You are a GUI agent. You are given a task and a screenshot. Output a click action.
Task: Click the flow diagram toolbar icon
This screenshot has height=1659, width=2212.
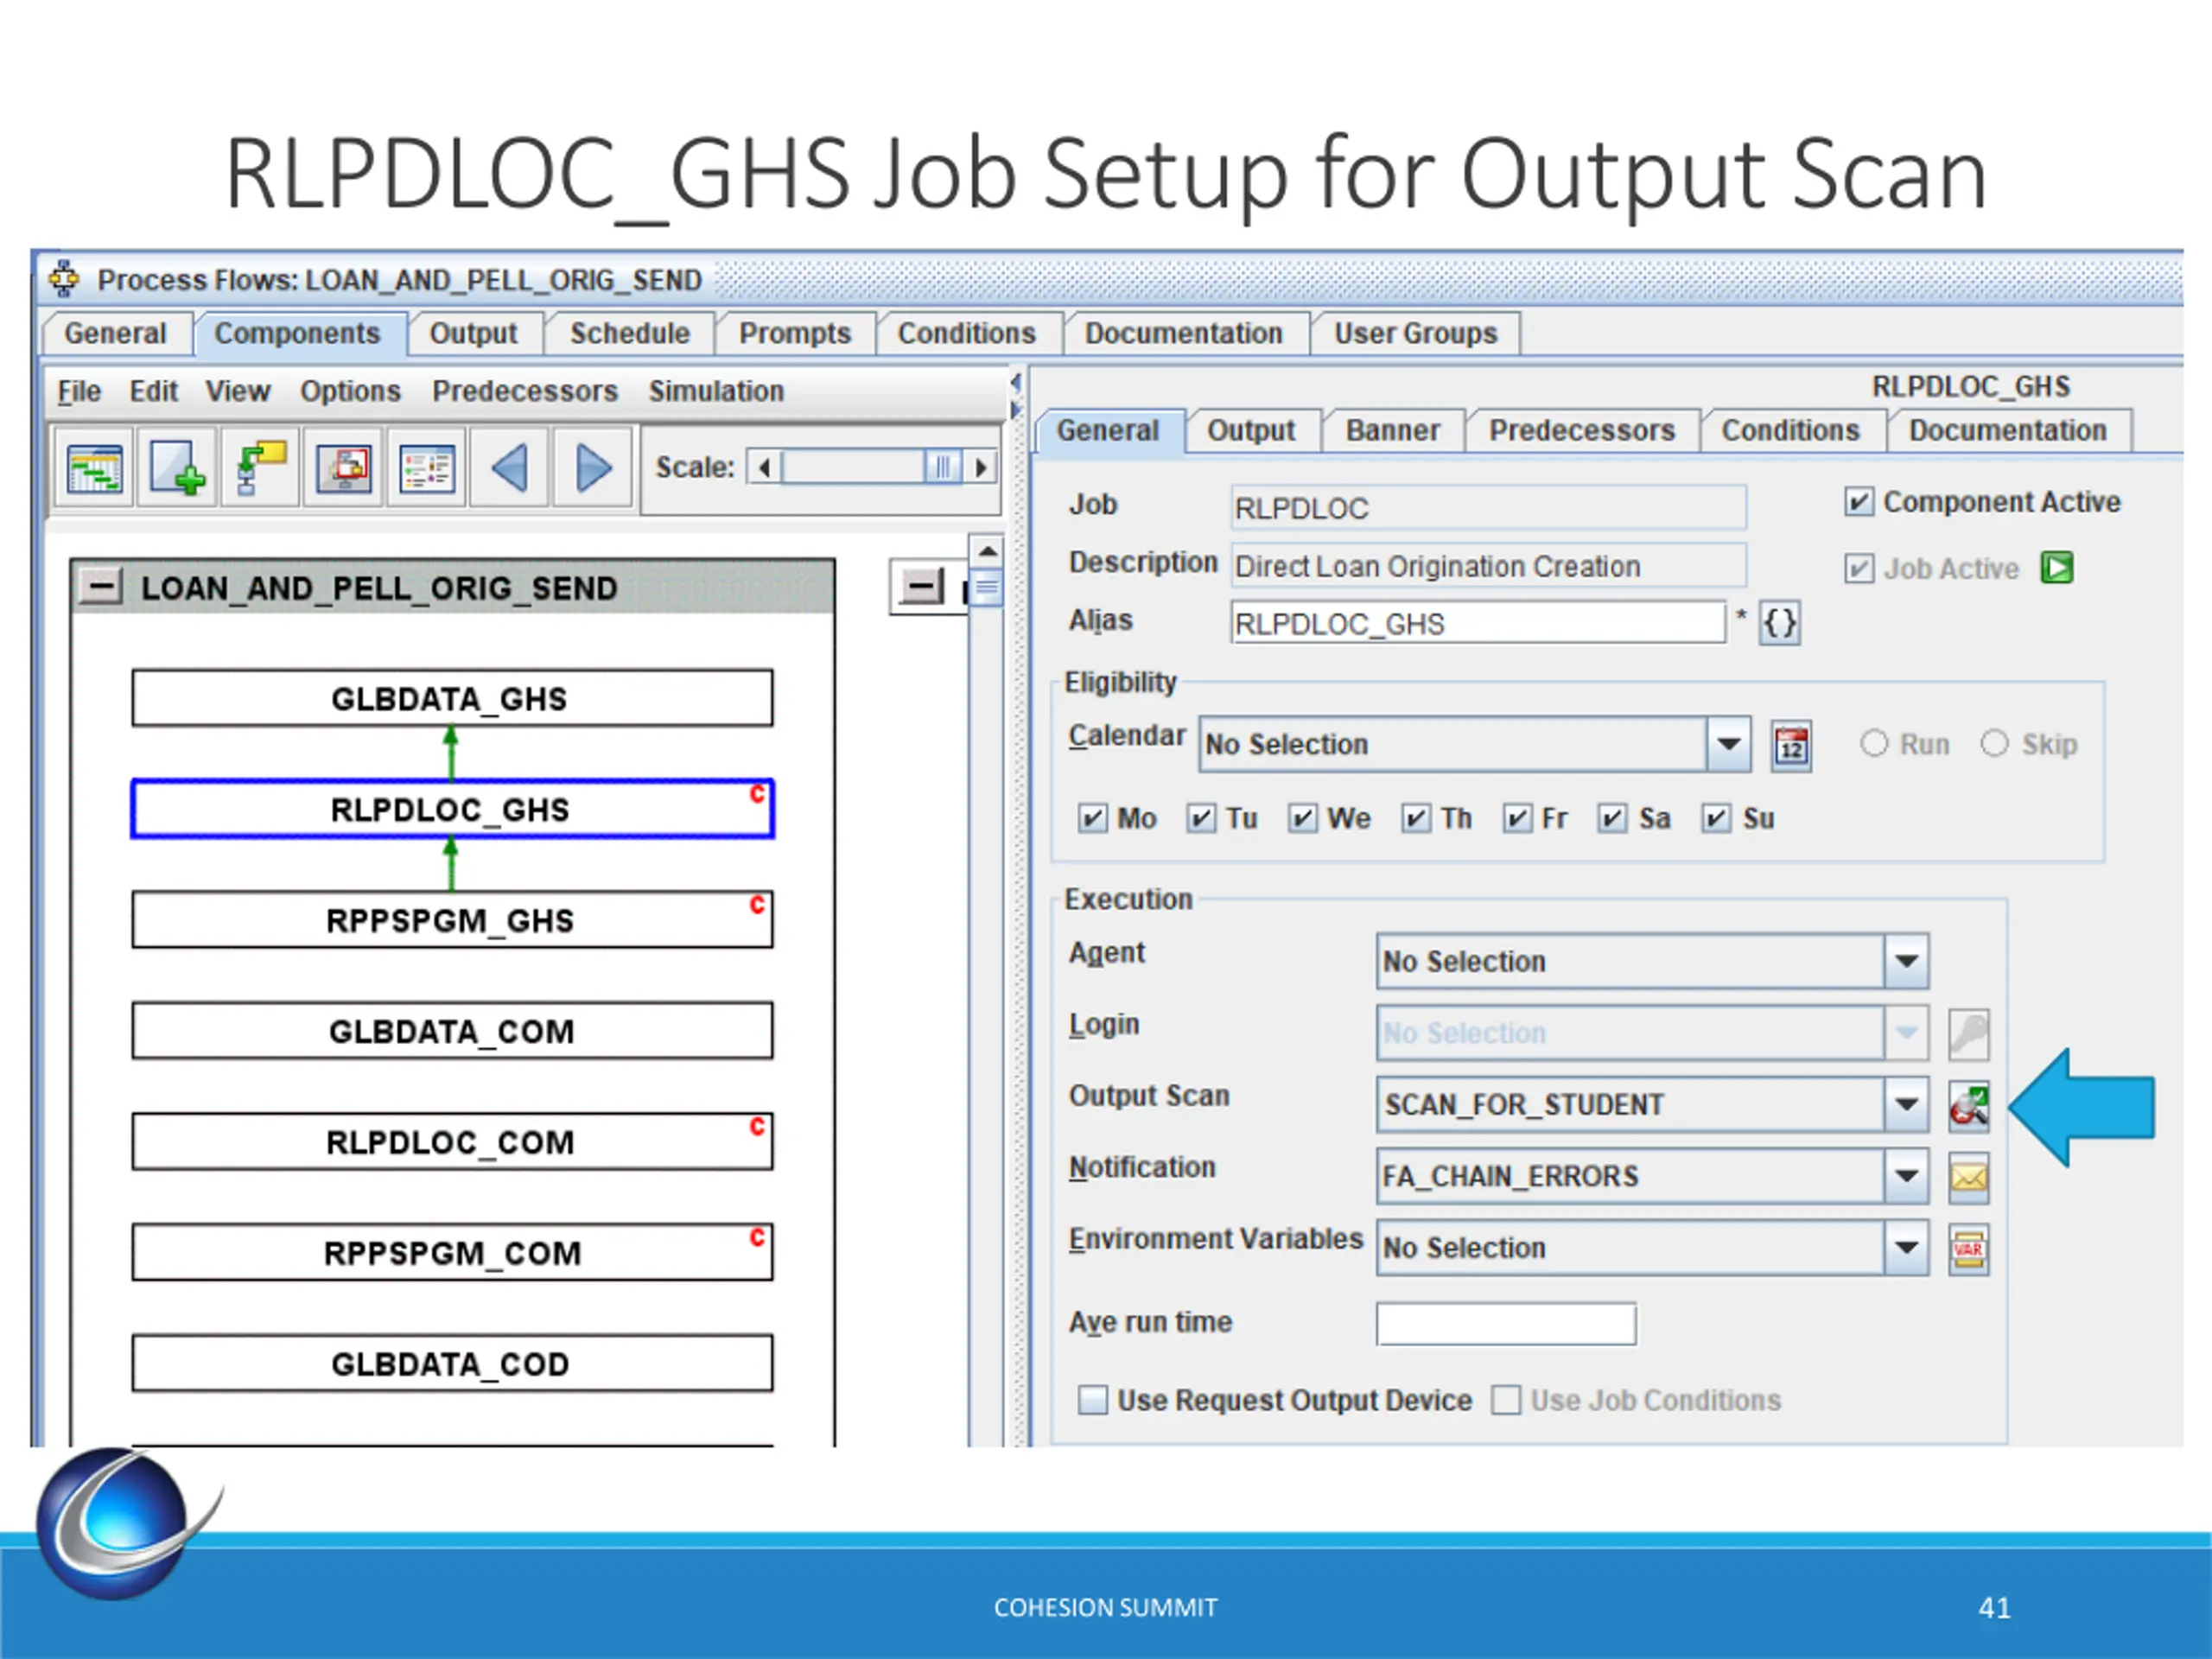pos(260,468)
